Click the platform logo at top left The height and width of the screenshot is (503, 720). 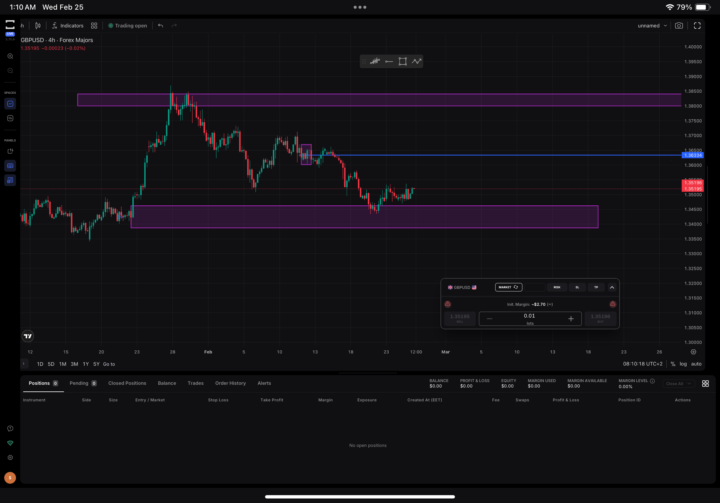tap(10, 24)
